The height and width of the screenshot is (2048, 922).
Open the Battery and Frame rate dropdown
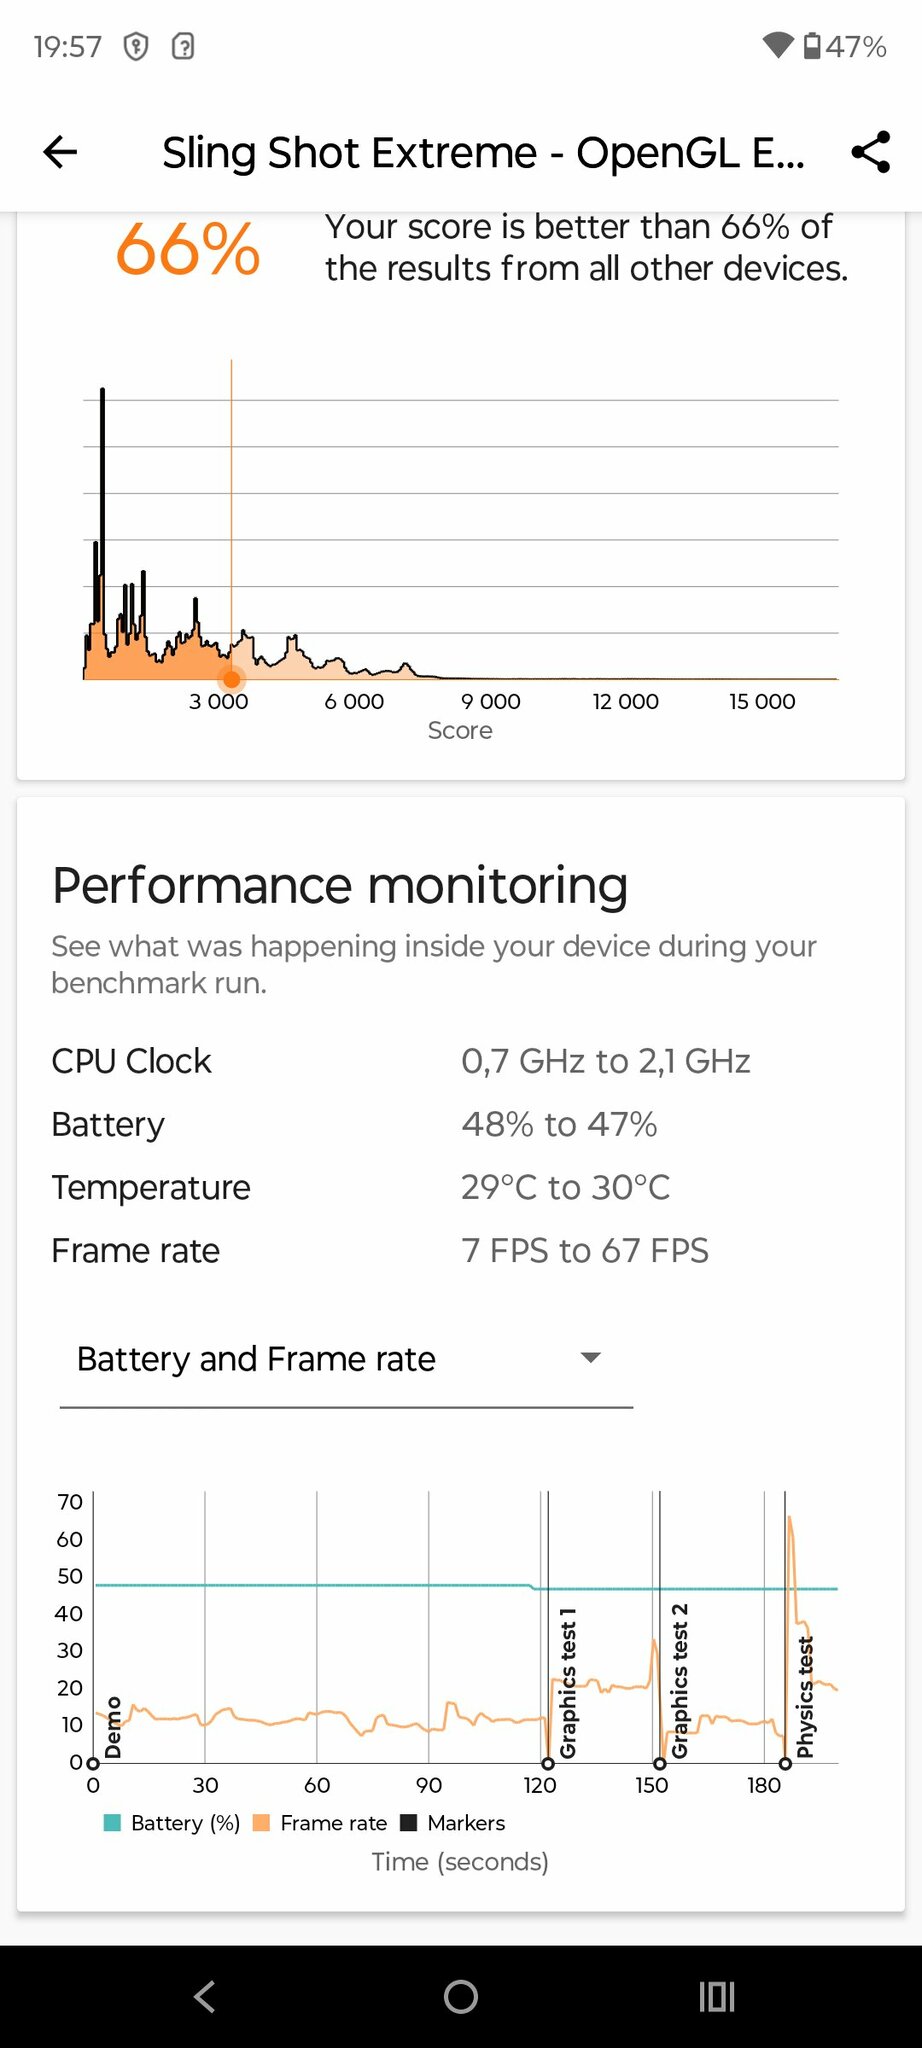346,1360
